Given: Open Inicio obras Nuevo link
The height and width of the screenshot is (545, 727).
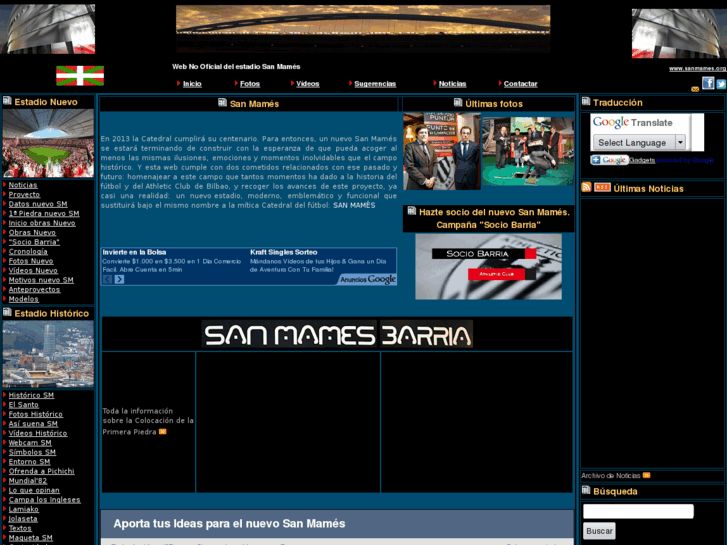Looking at the screenshot, I should tap(42, 223).
